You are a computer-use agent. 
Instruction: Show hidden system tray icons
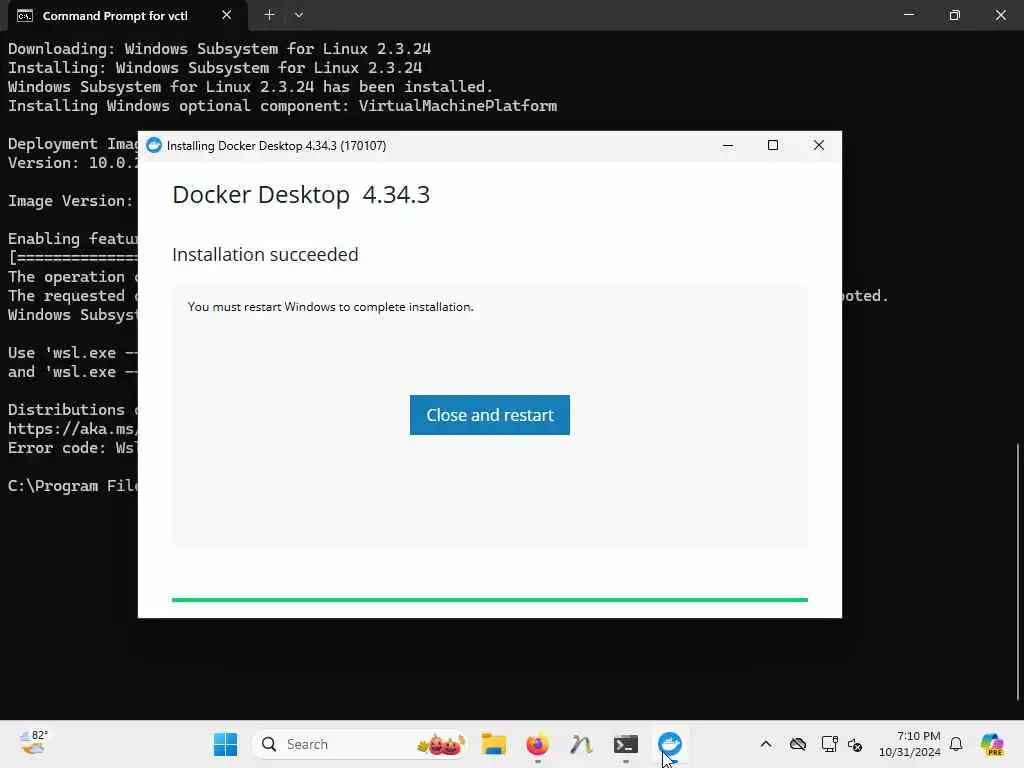(766, 744)
